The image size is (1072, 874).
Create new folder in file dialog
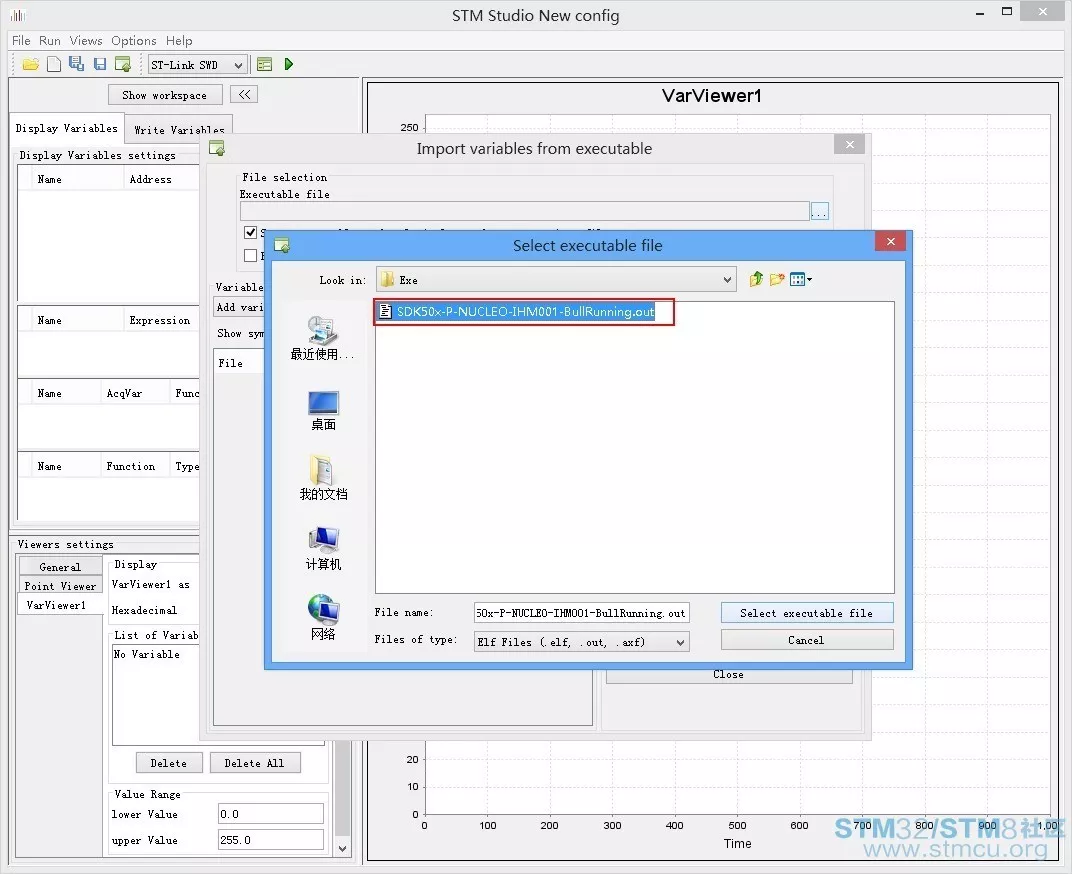777,279
